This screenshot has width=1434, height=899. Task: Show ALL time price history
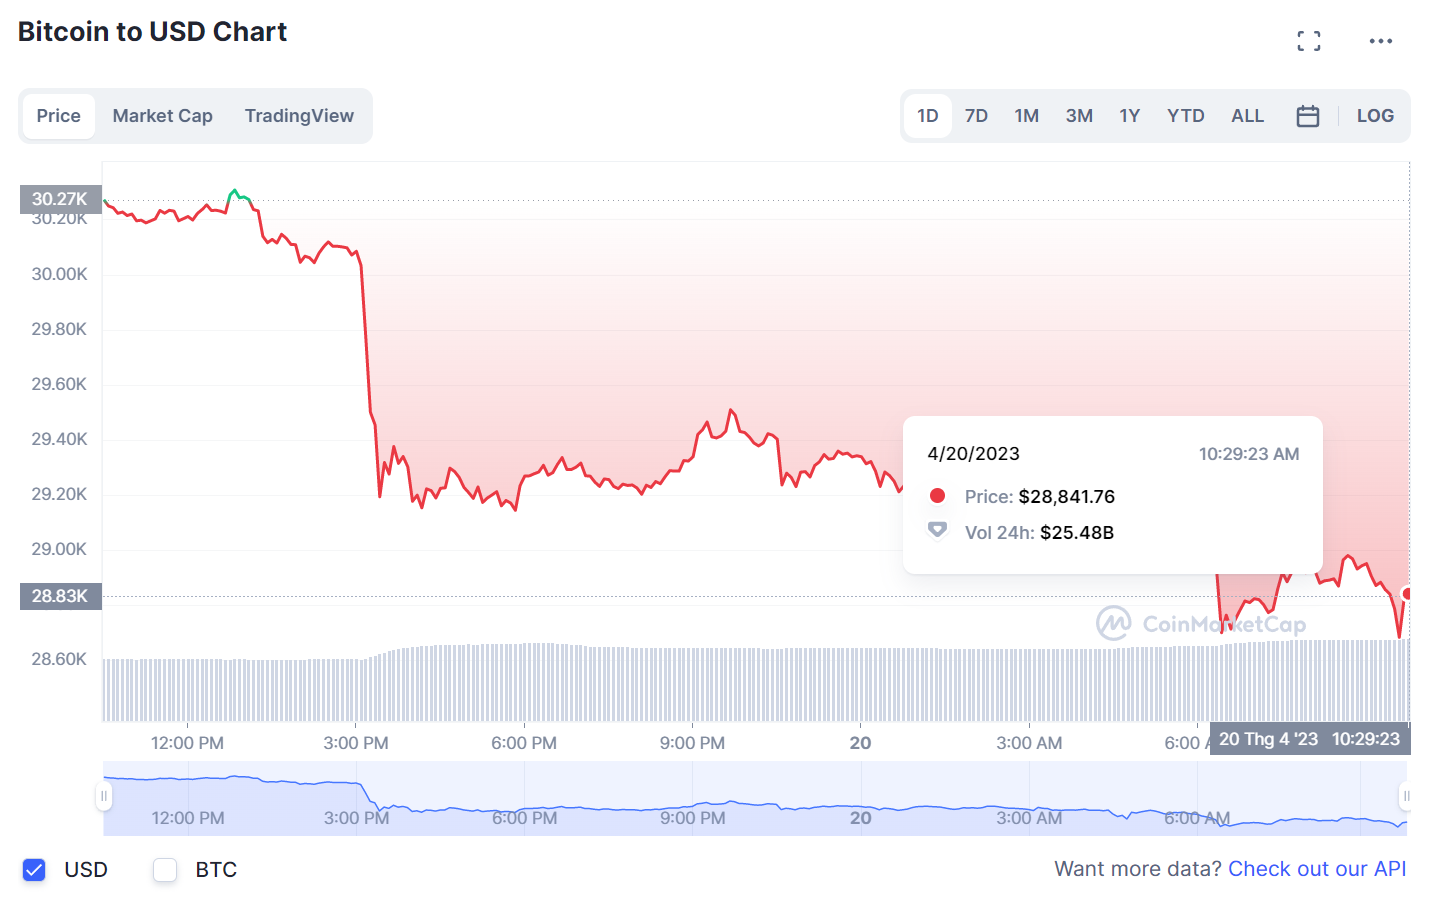1247,116
